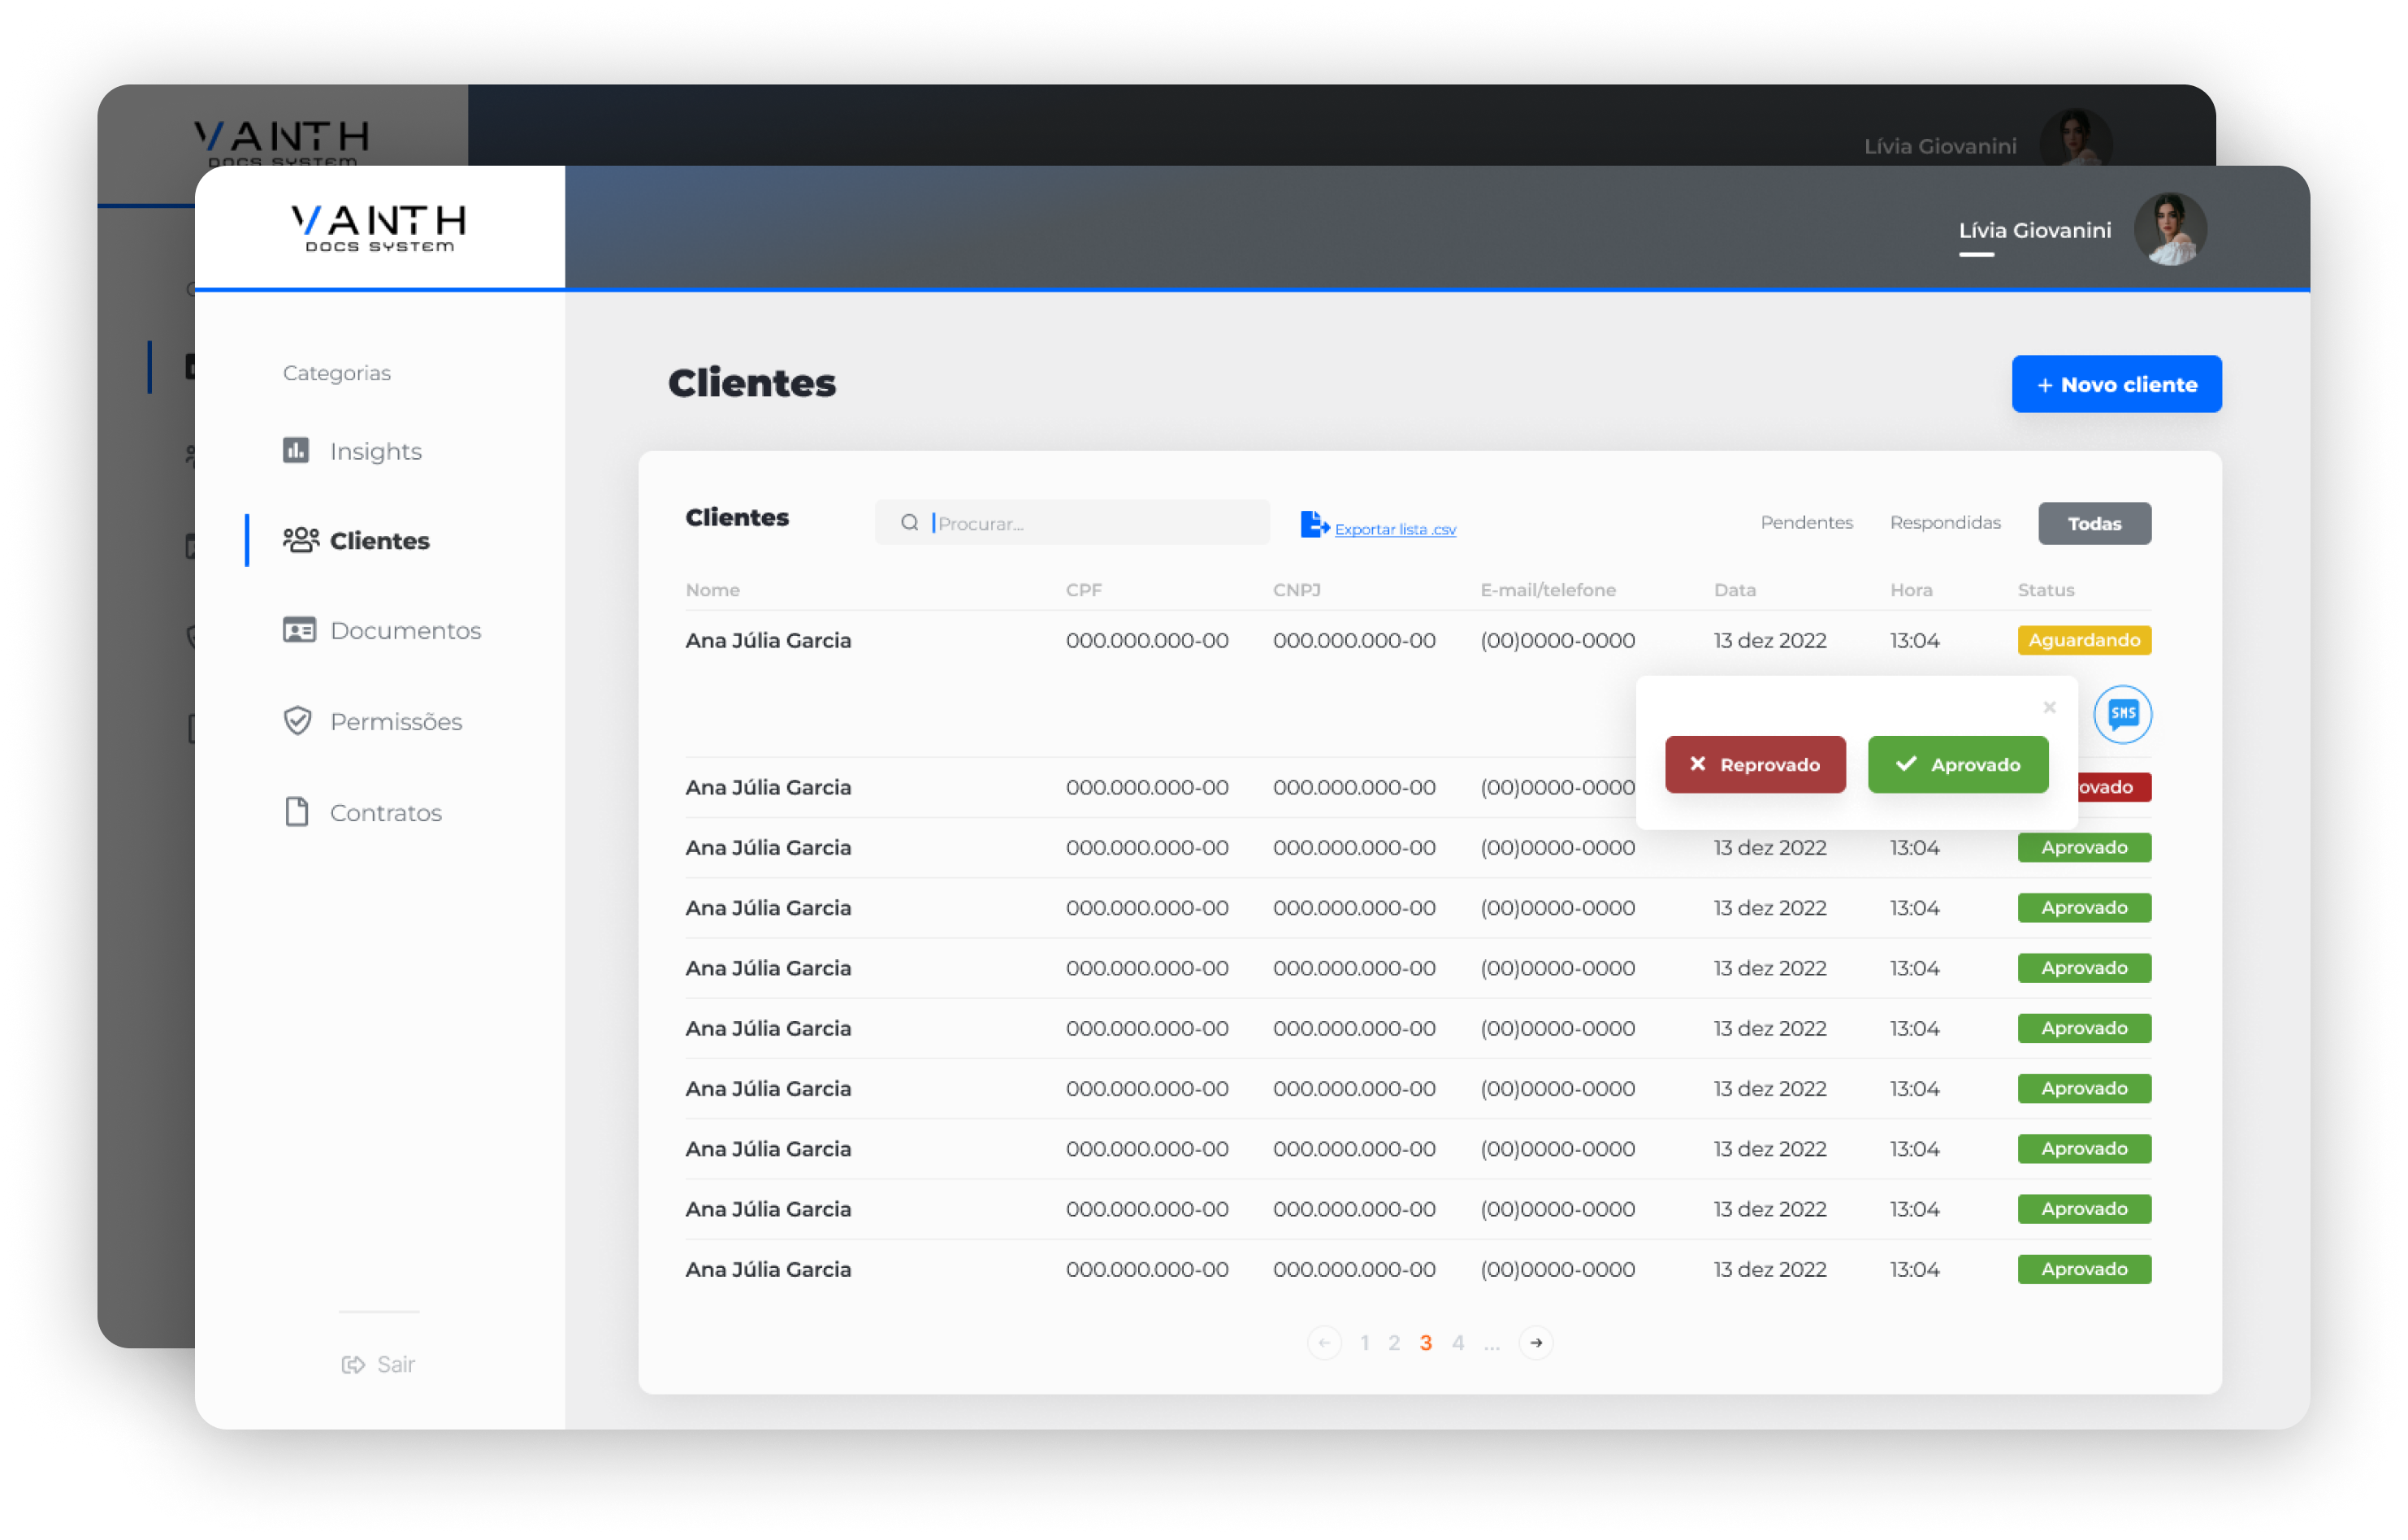The width and height of the screenshot is (2408, 1540).
Task: Click Sair to log out
Action: (x=396, y=1365)
